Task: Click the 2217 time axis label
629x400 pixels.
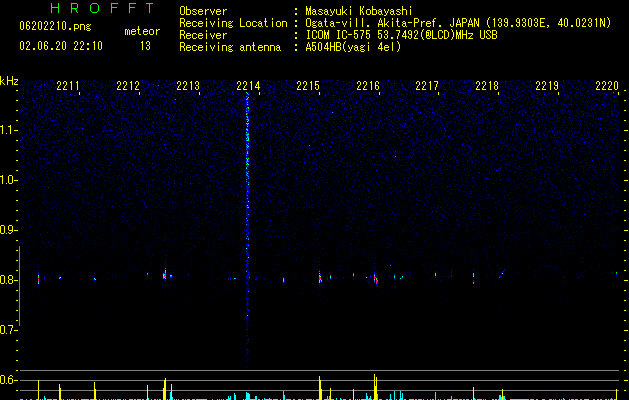Action: click(427, 85)
